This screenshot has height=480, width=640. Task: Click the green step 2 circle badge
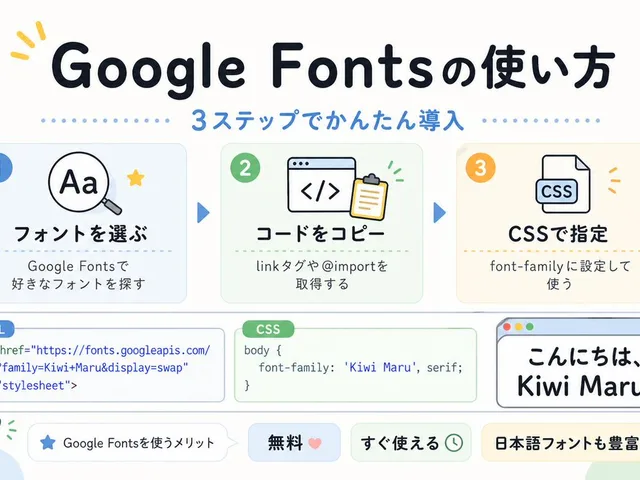pyautogui.click(x=245, y=168)
